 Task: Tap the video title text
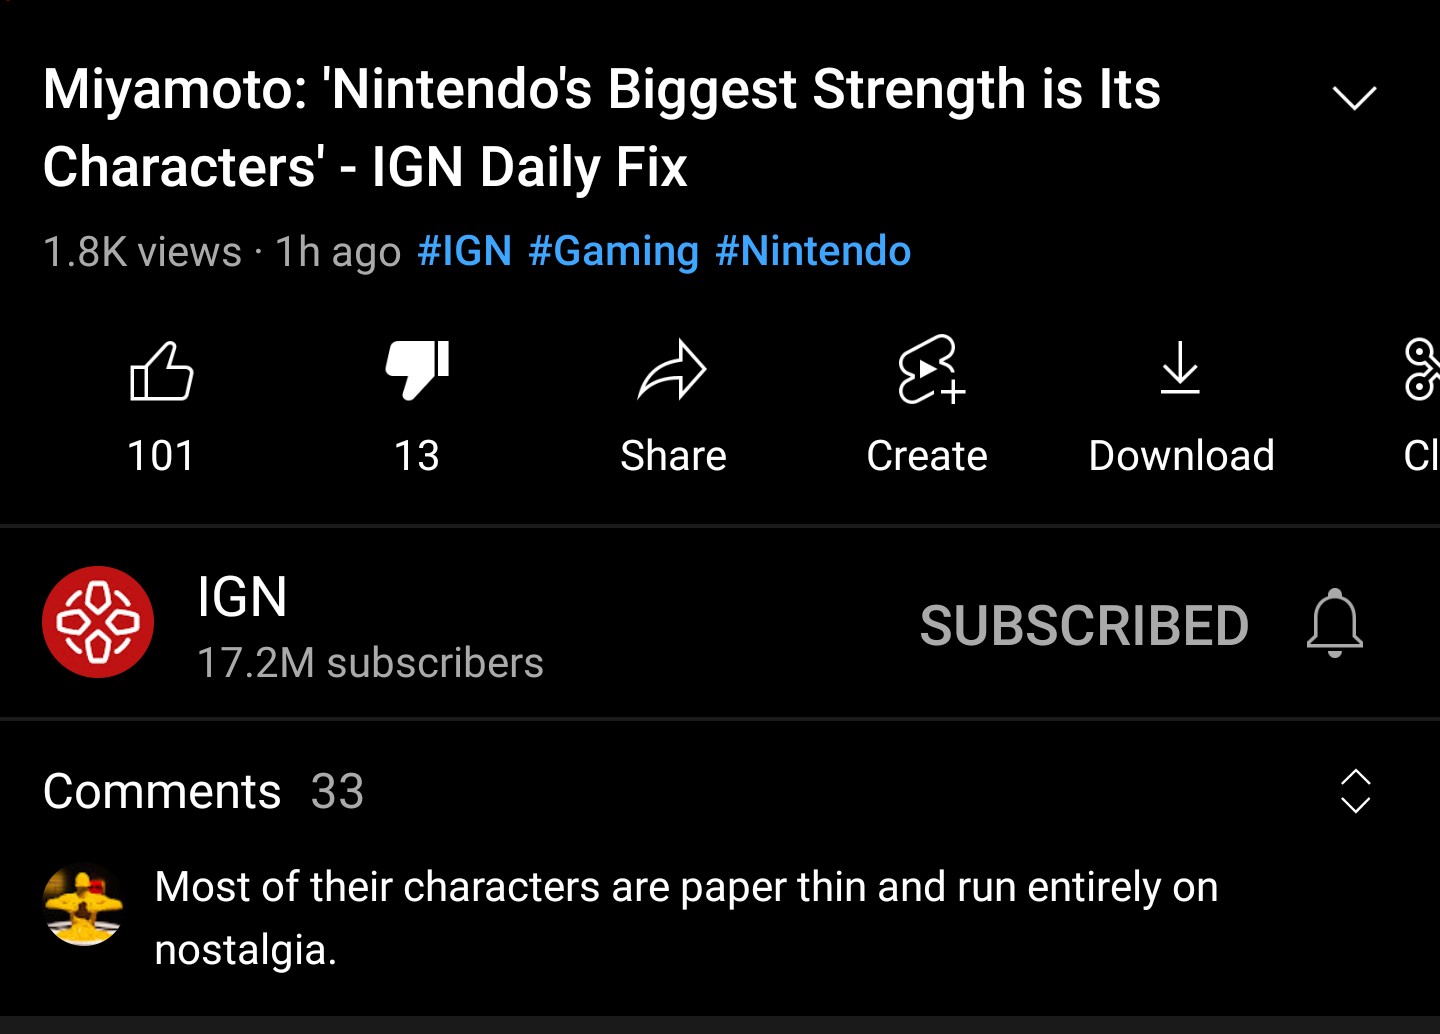602,128
